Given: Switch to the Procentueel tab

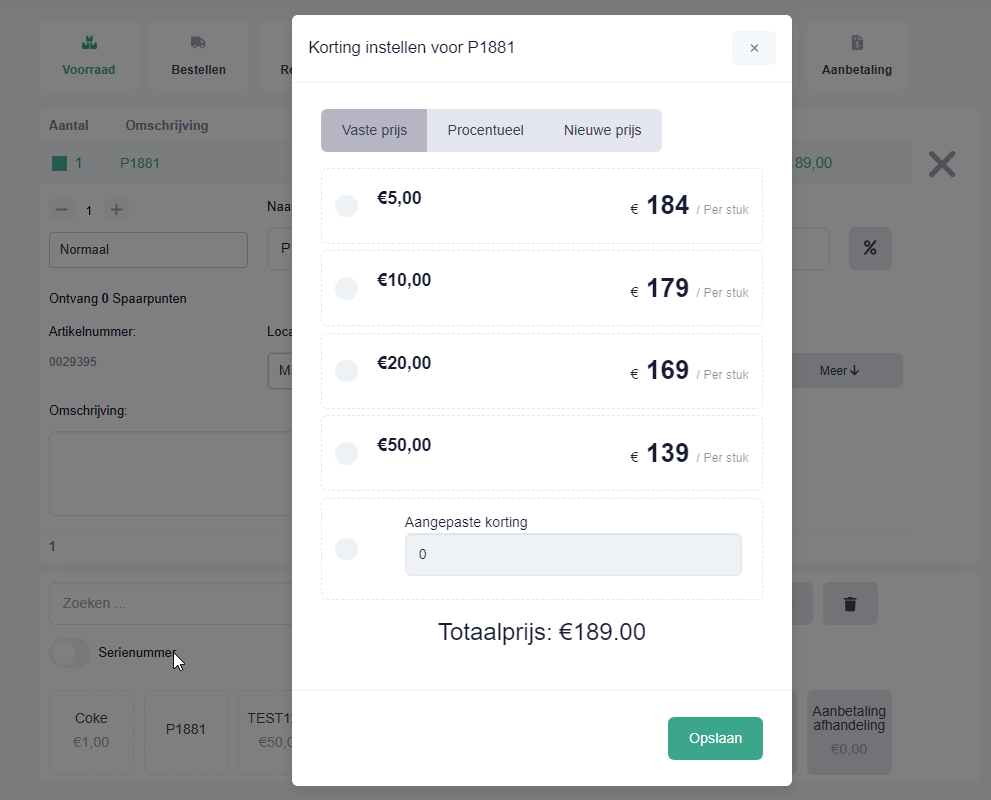Looking at the screenshot, I should [485, 130].
